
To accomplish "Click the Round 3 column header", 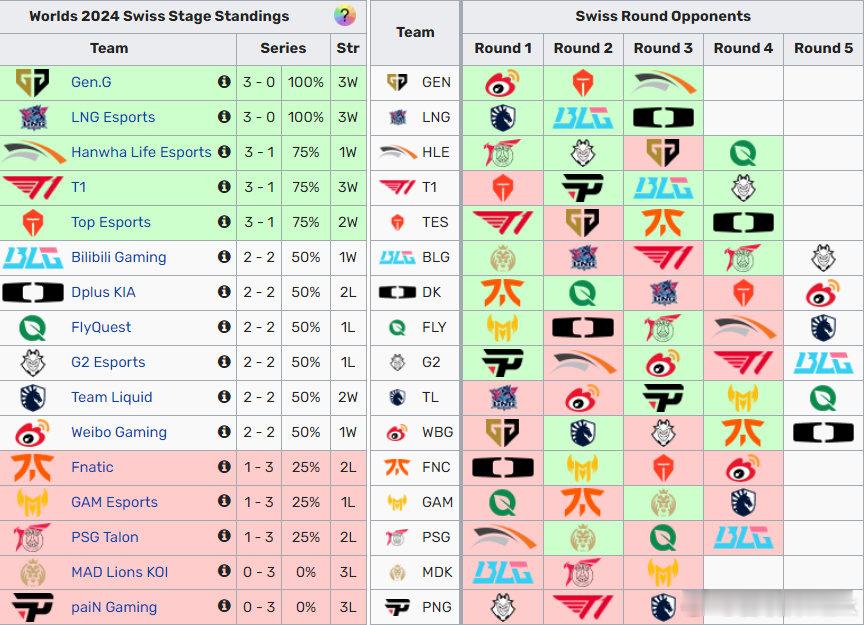I will [663, 49].
